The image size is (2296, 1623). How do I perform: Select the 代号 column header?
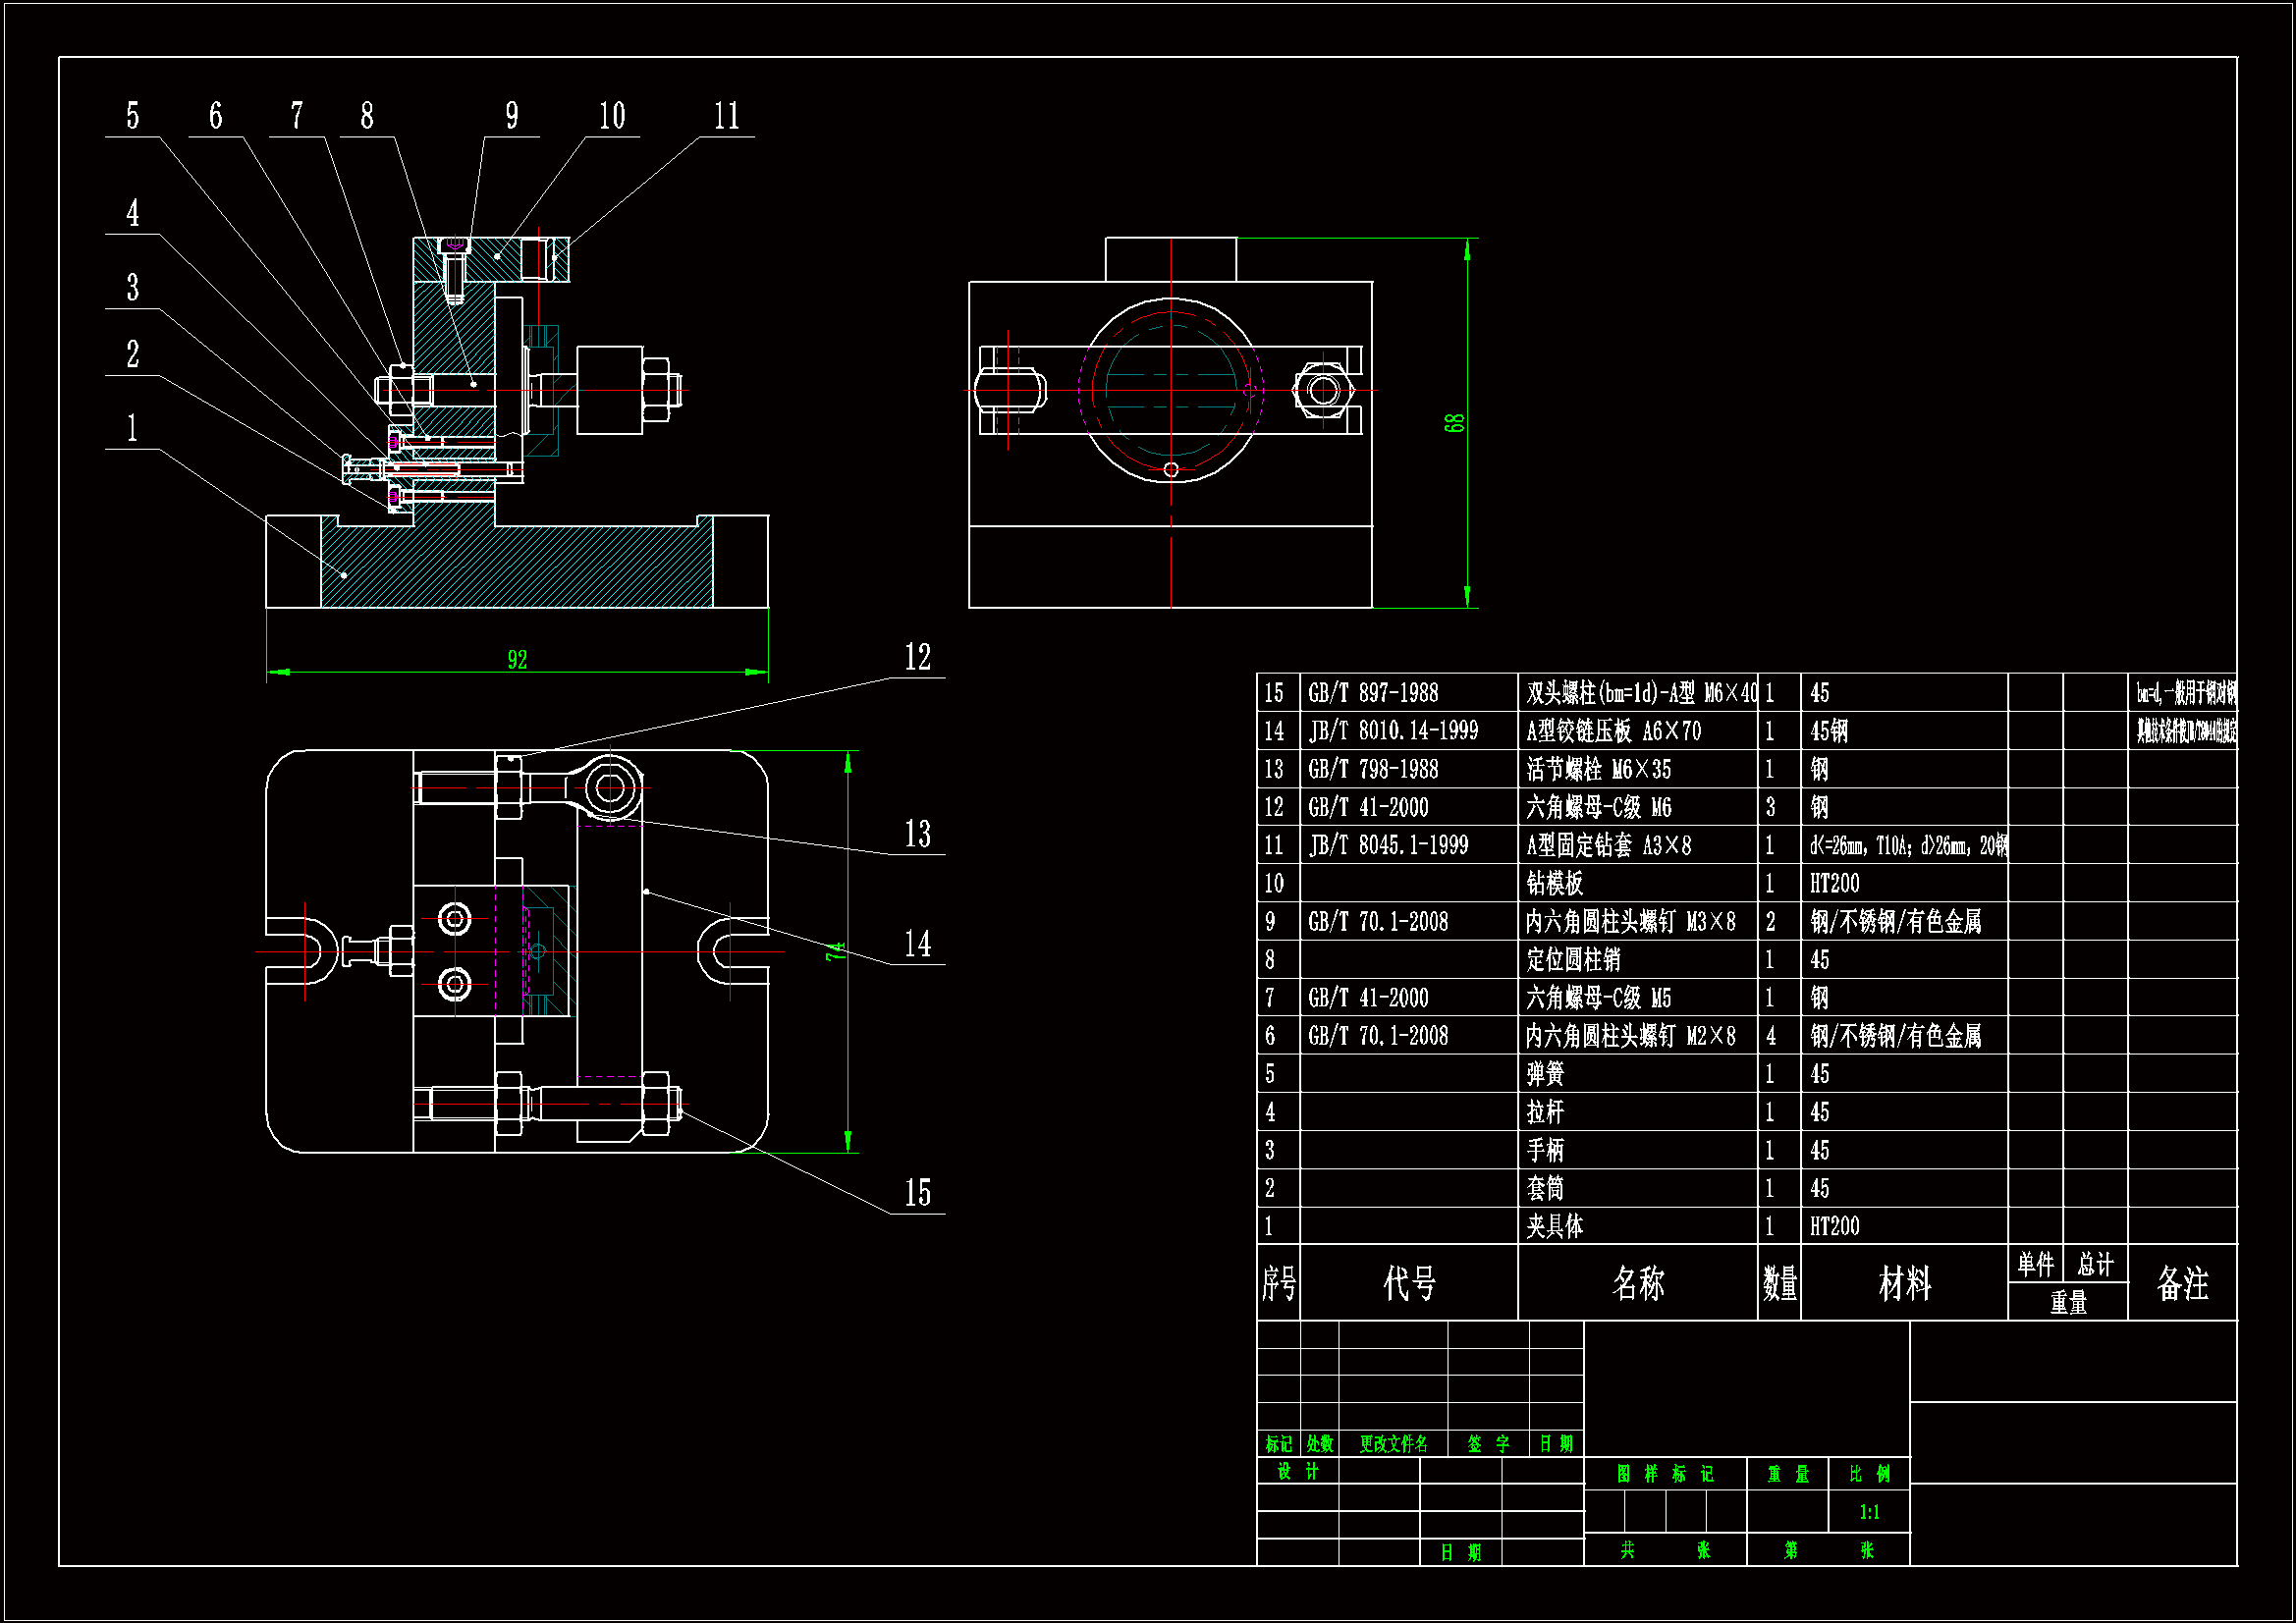click(1409, 1283)
